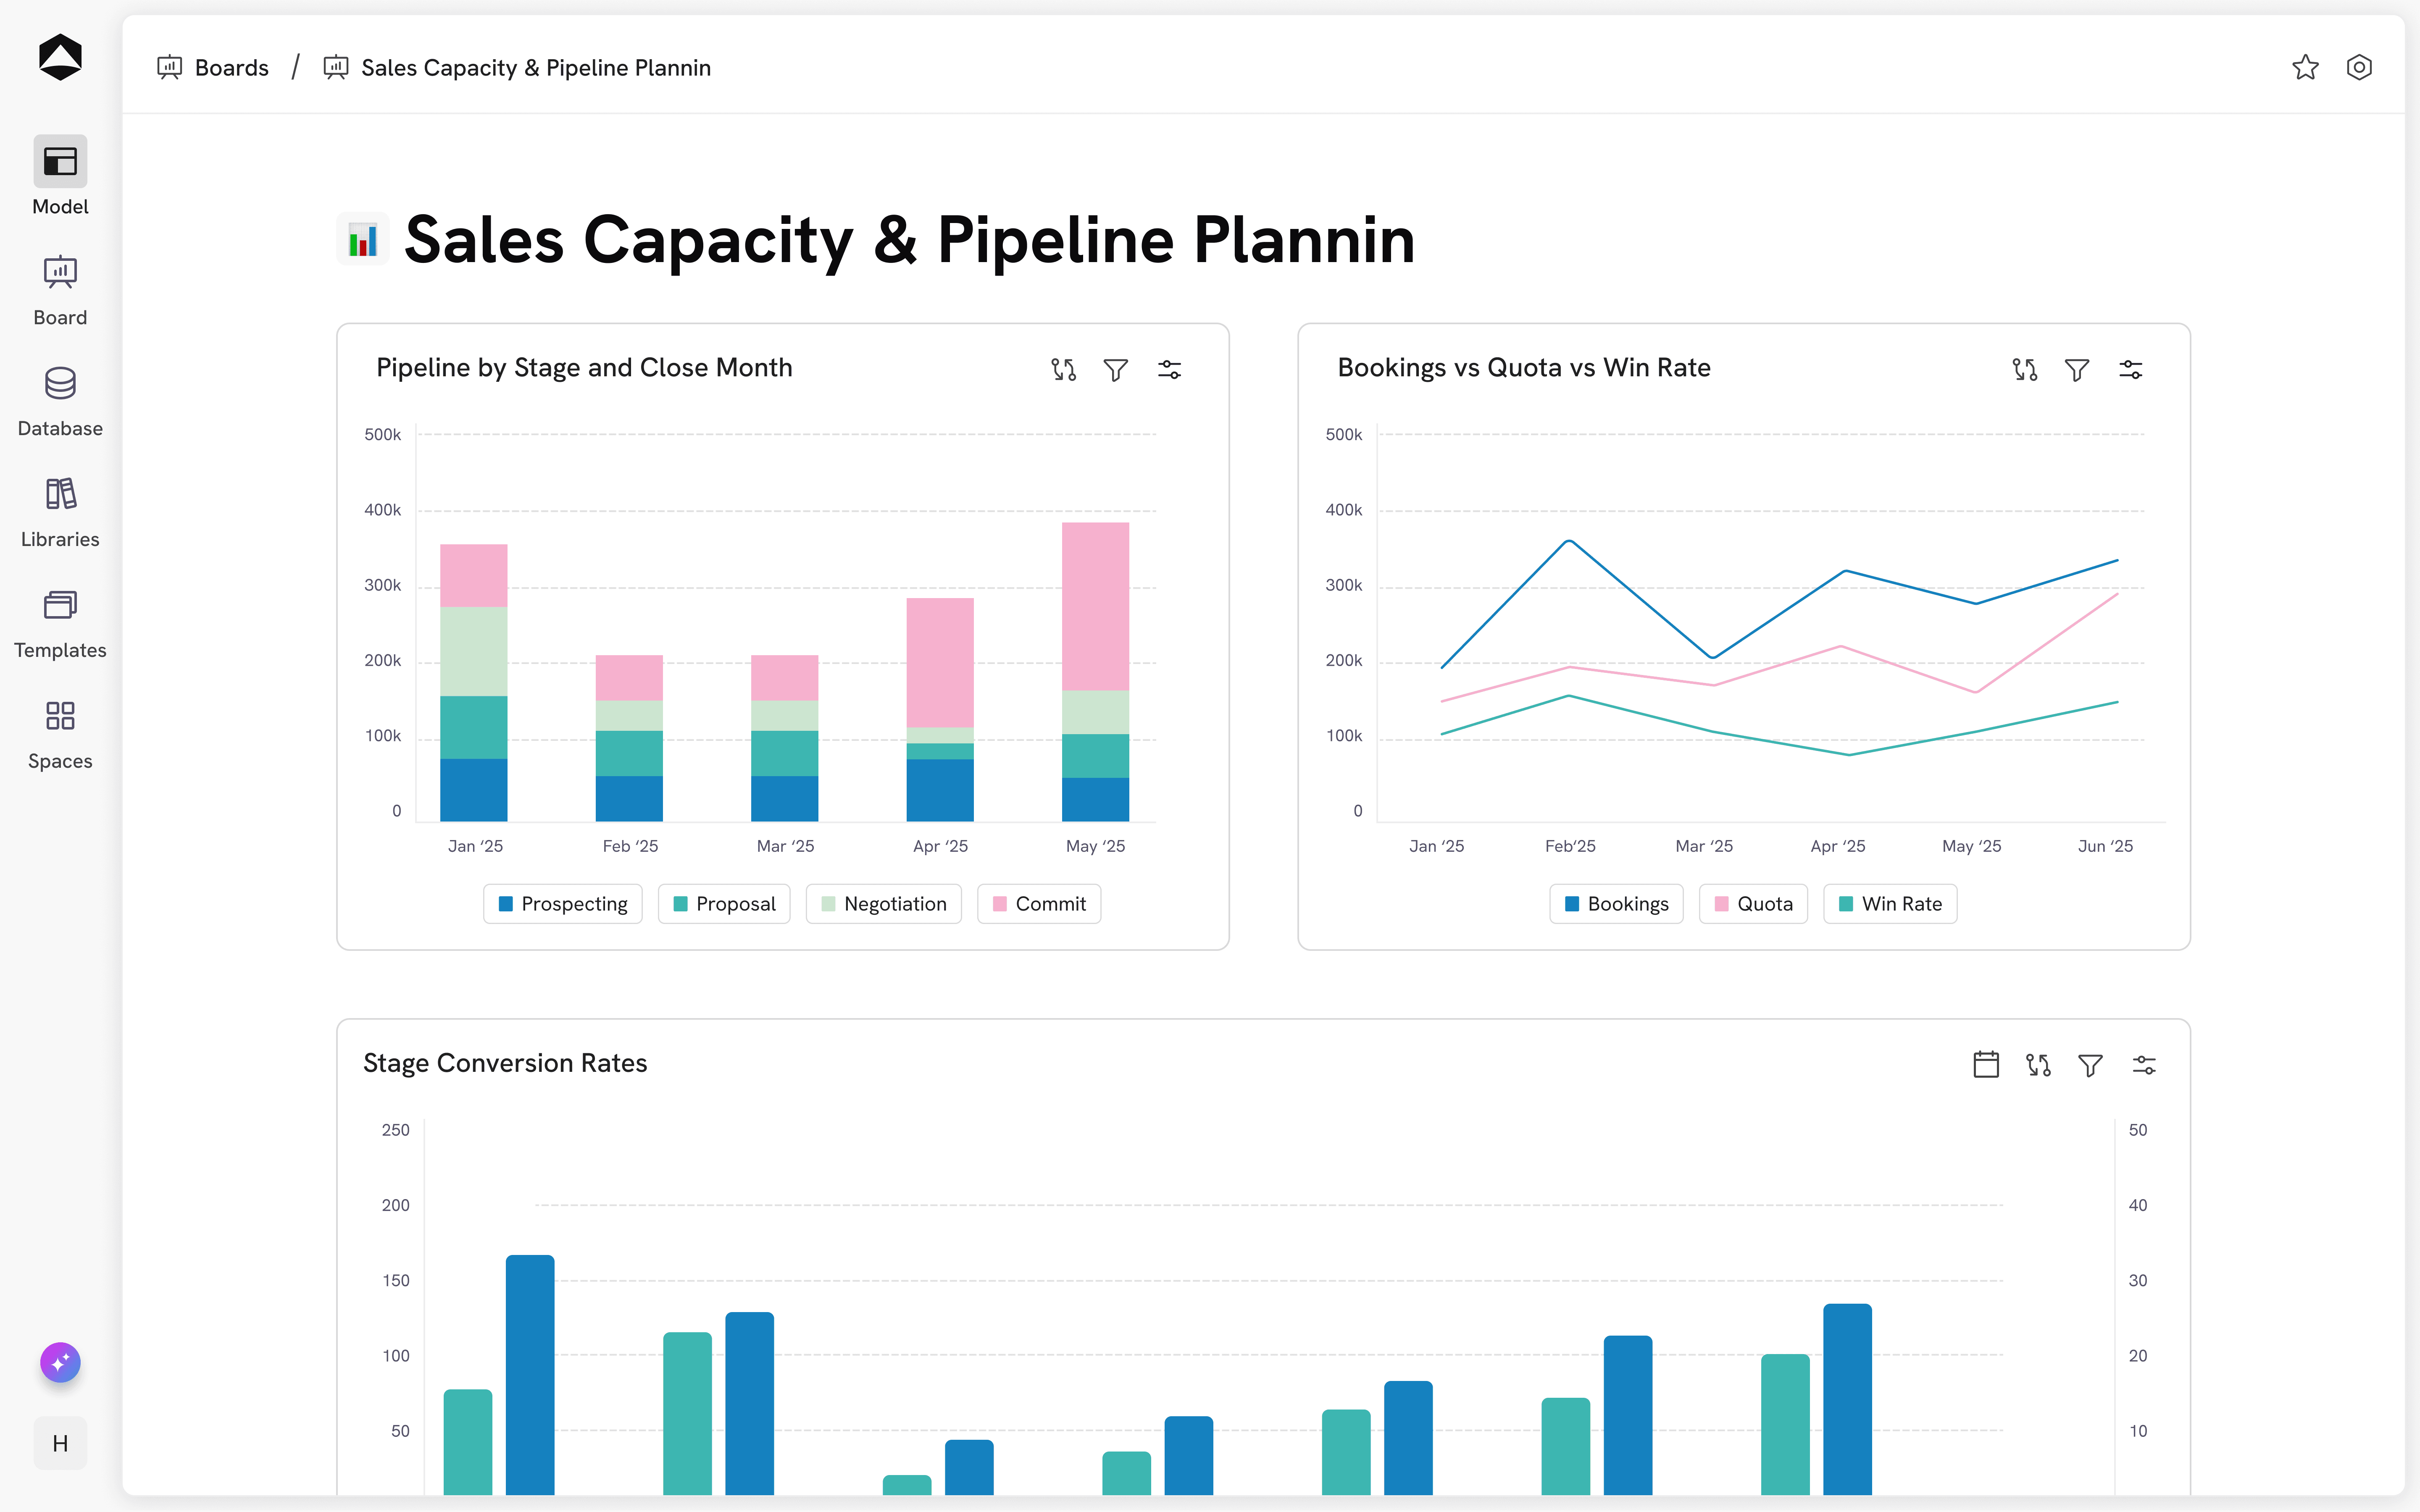The width and height of the screenshot is (2420, 1512).
Task: Open settings sliders for Bookings vs Quota chart
Action: [2130, 370]
